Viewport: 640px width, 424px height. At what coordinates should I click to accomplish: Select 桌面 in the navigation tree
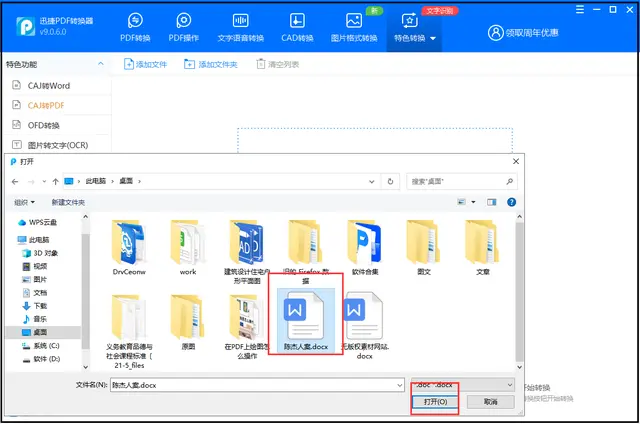point(40,332)
